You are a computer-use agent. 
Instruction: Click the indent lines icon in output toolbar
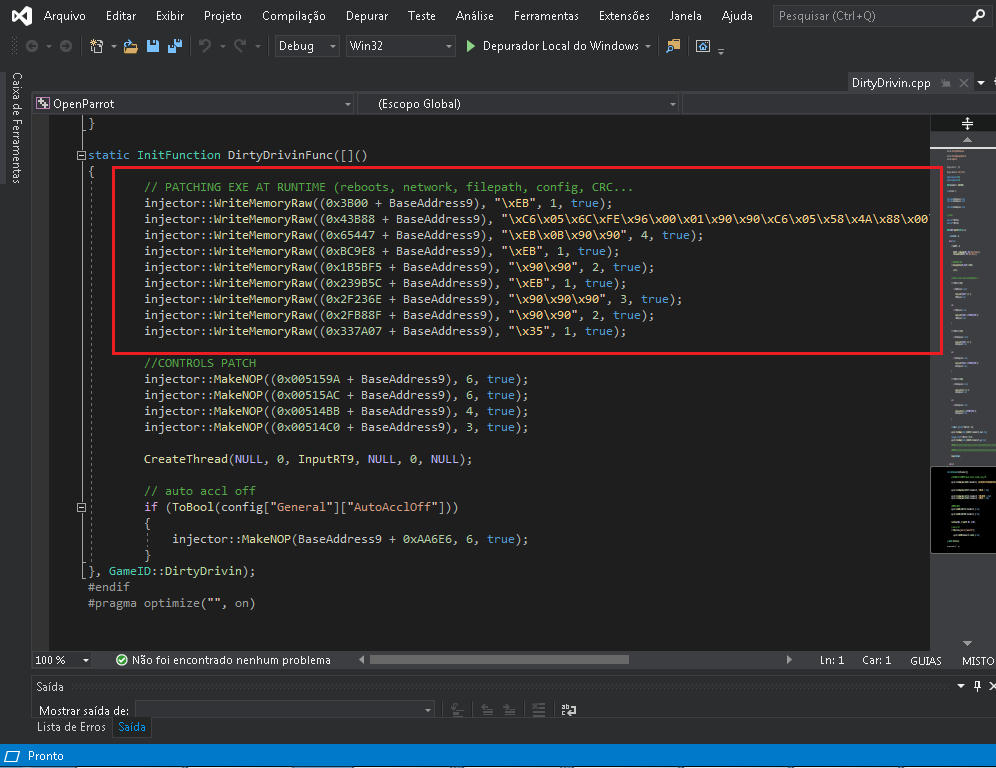click(539, 710)
